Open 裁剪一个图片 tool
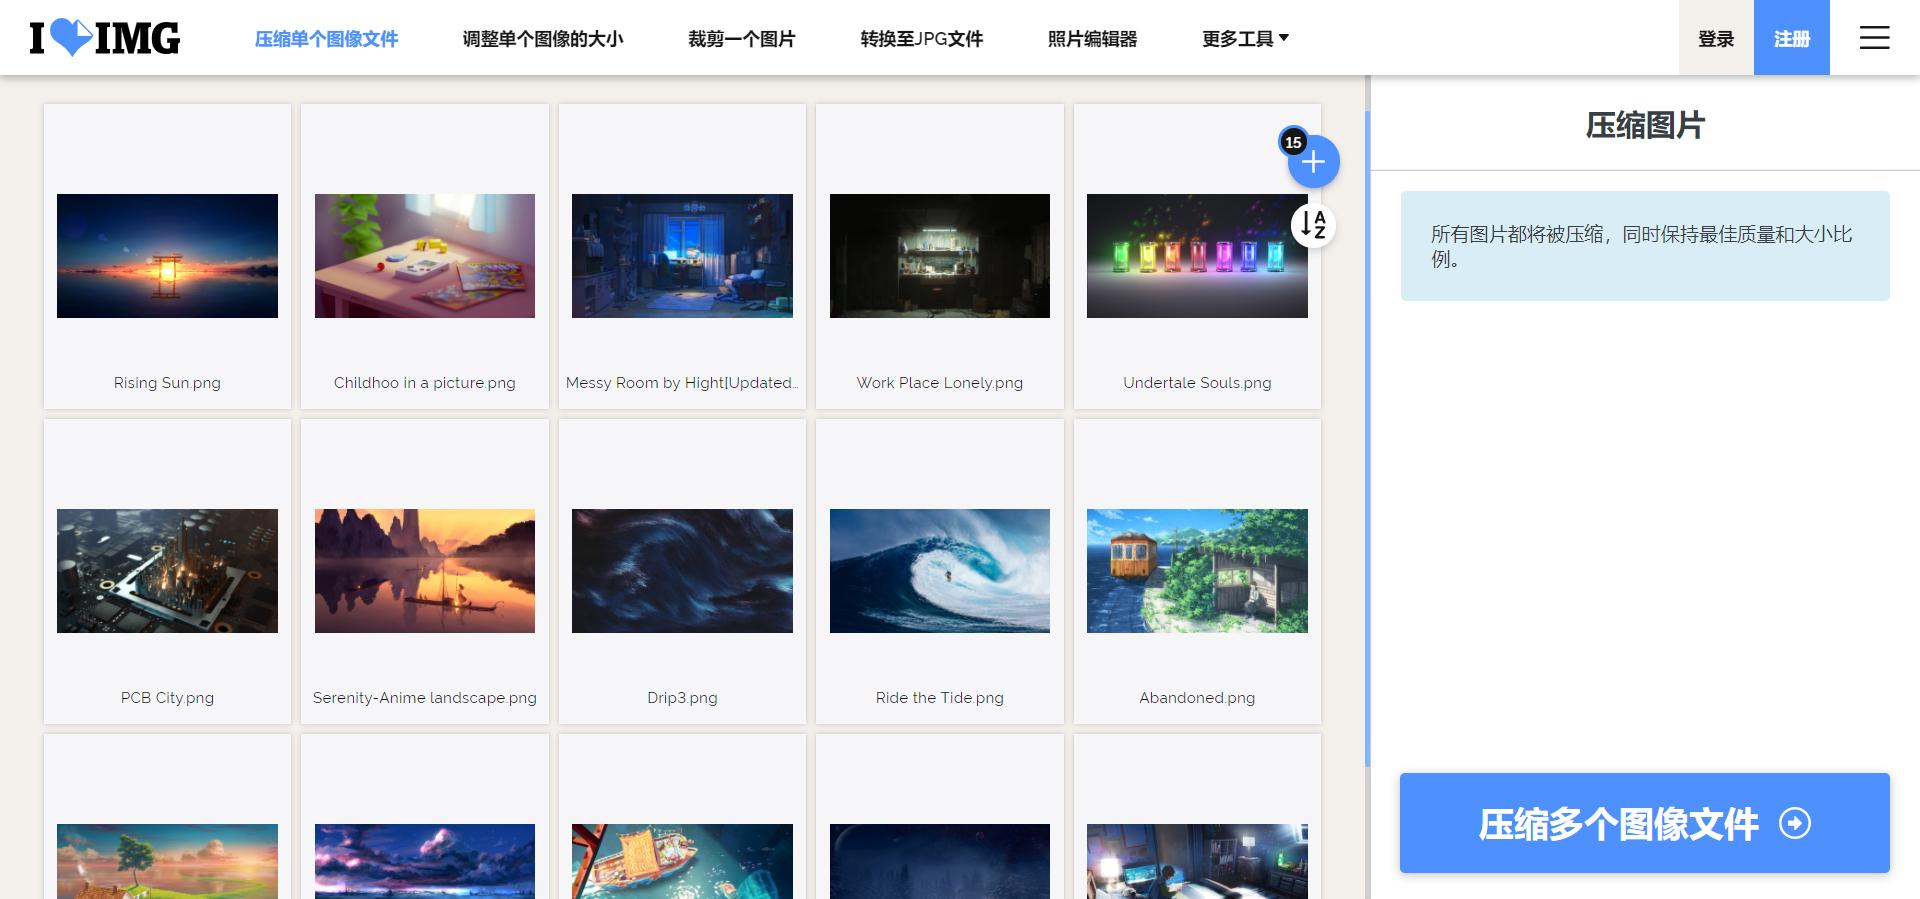 [742, 39]
